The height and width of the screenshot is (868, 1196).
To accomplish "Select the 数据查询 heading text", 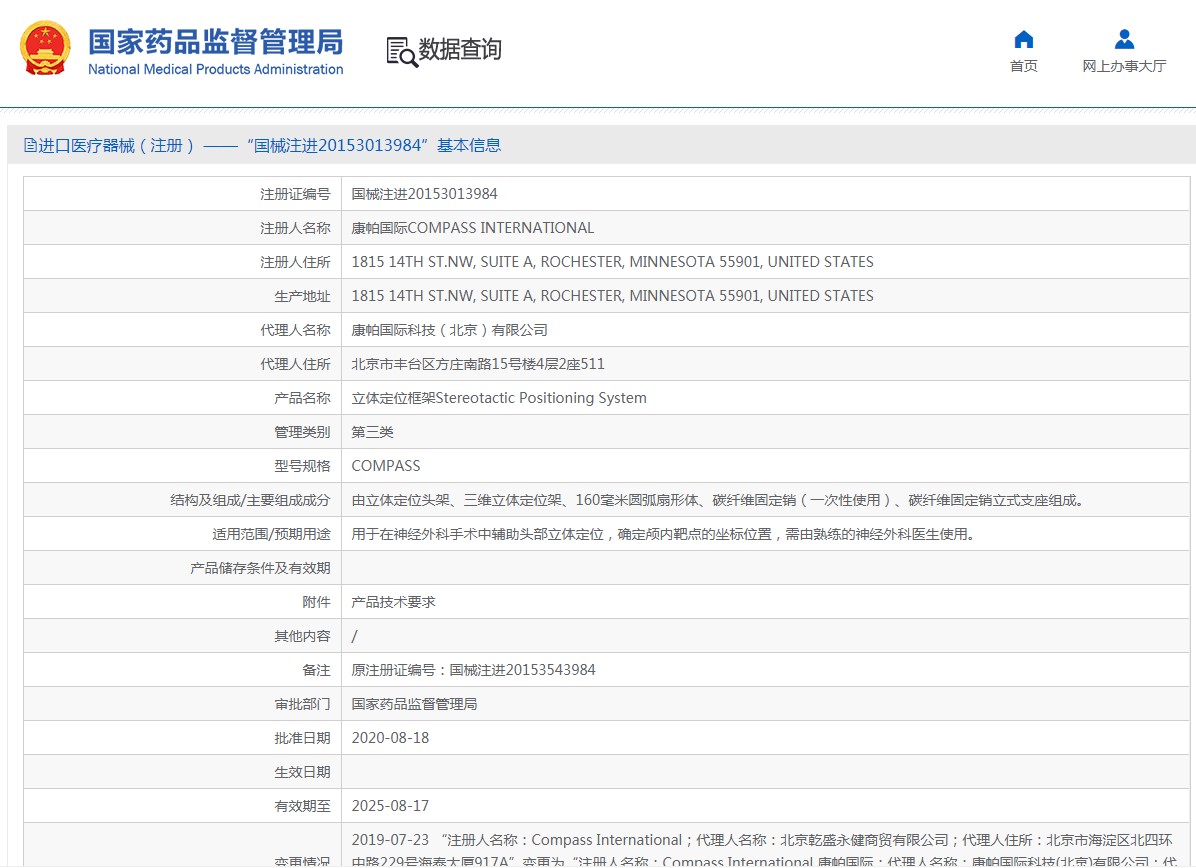I will pyautogui.click(x=460, y=50).
